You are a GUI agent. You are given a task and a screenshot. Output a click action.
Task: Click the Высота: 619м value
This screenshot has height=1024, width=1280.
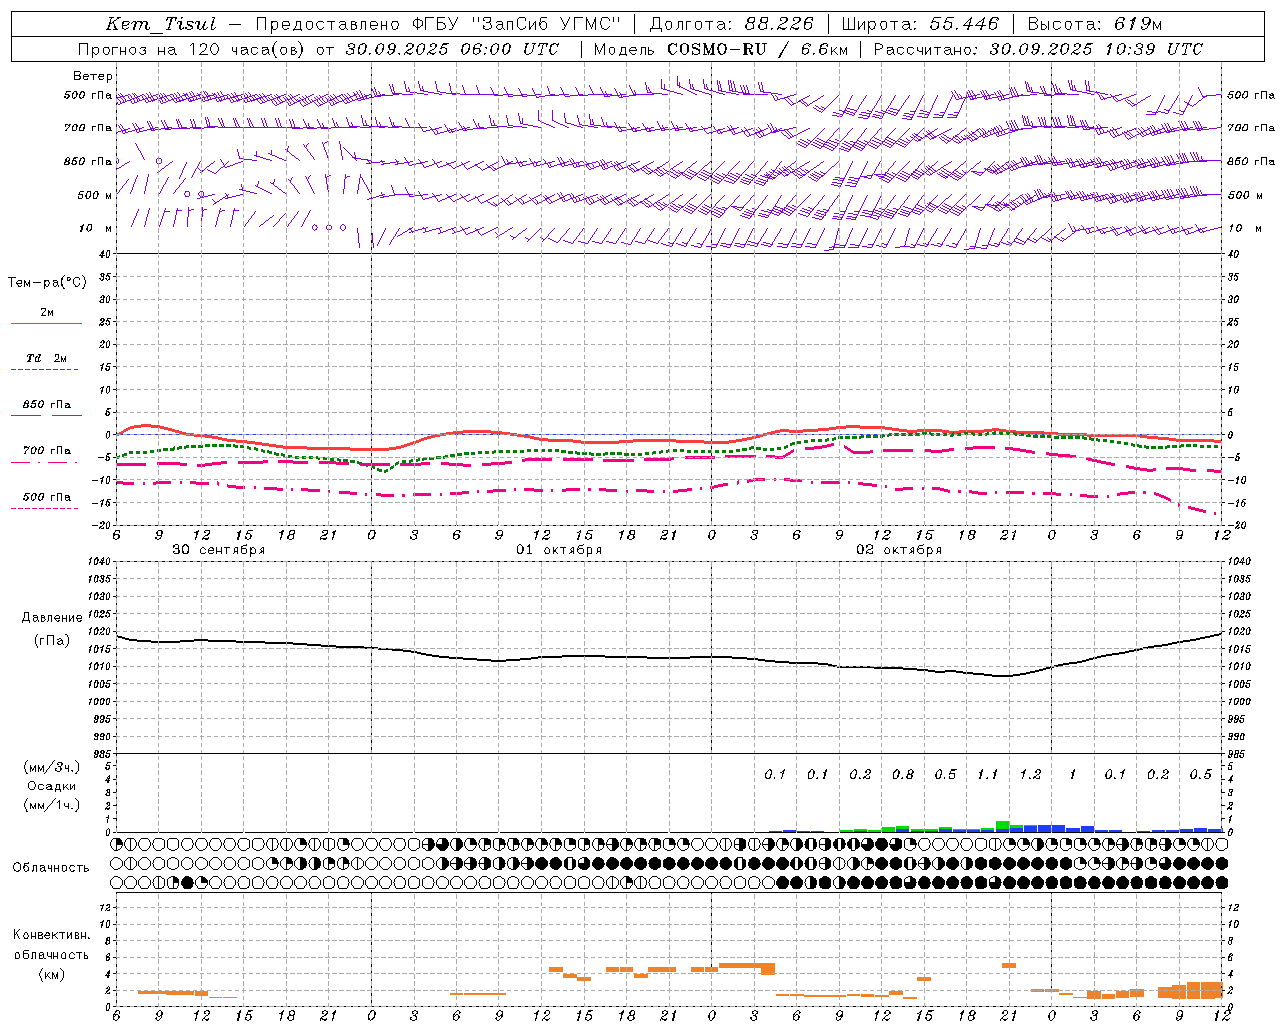[1095, 24]
